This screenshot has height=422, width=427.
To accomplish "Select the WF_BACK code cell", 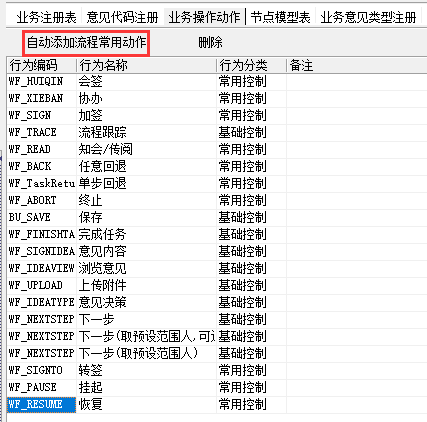I will point(41,167).
